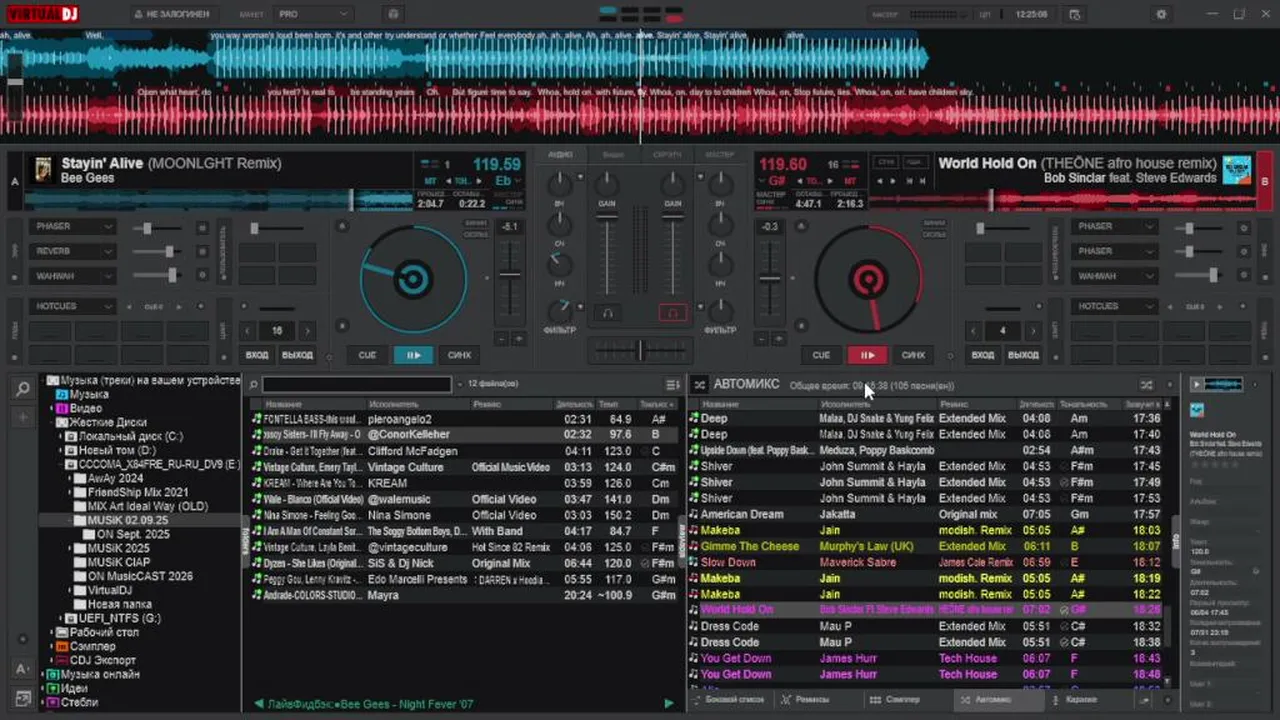This screenshot has height=720, width=1280.
Task: Open the browser list options icon
Action: 673,385
